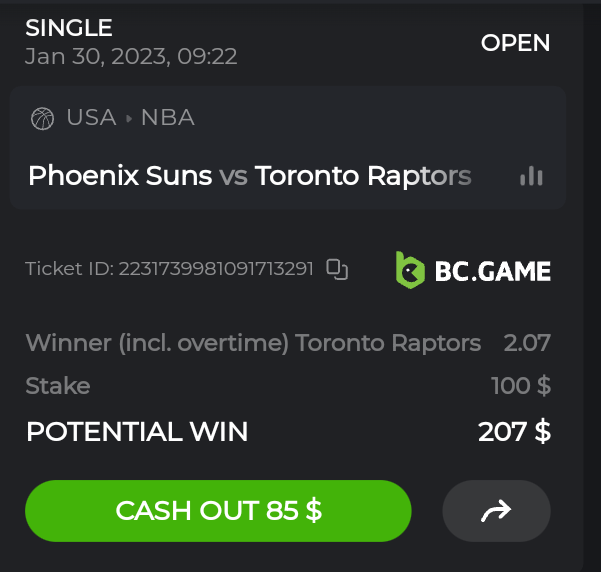Image resolution: width=601 pixels, height=572 pixels.
Task: Click the Toronto Raptors team name in match title
Action: (363, 176)
